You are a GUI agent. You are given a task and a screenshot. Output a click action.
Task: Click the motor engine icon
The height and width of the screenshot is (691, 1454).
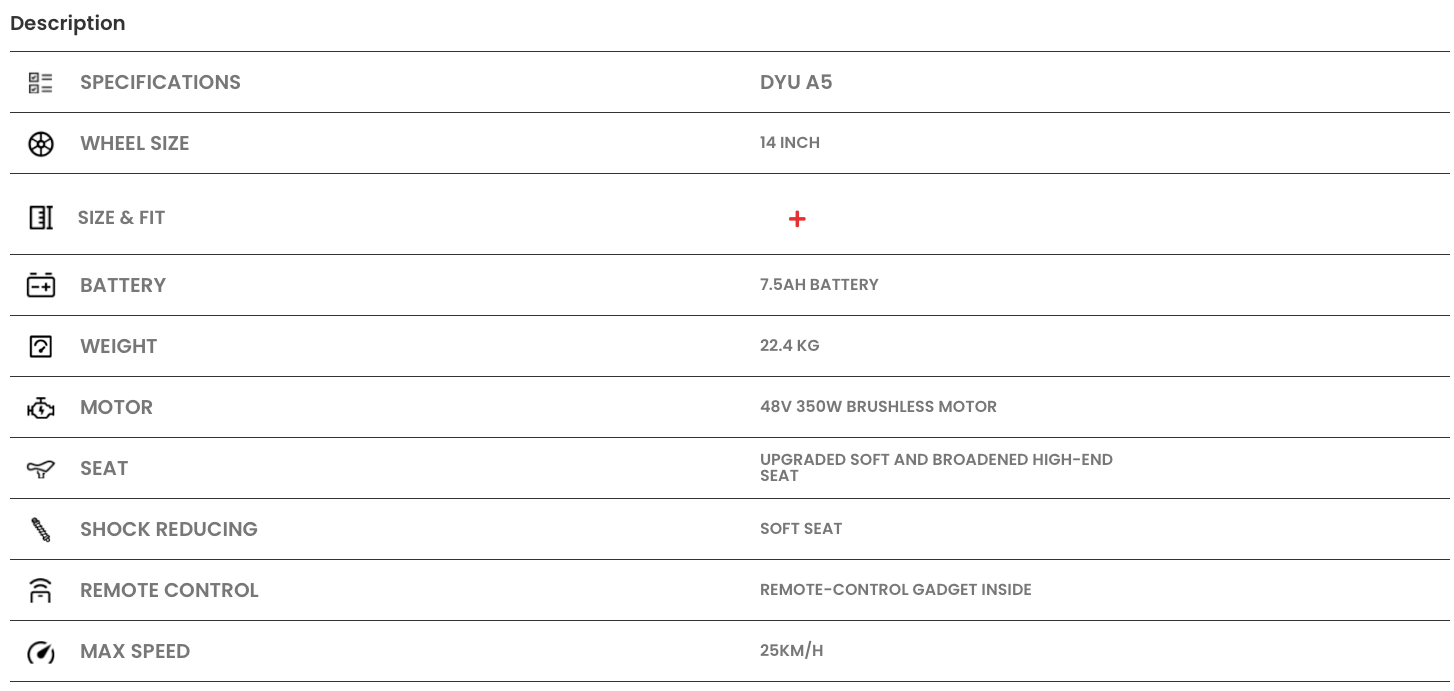tap(40, 408)
